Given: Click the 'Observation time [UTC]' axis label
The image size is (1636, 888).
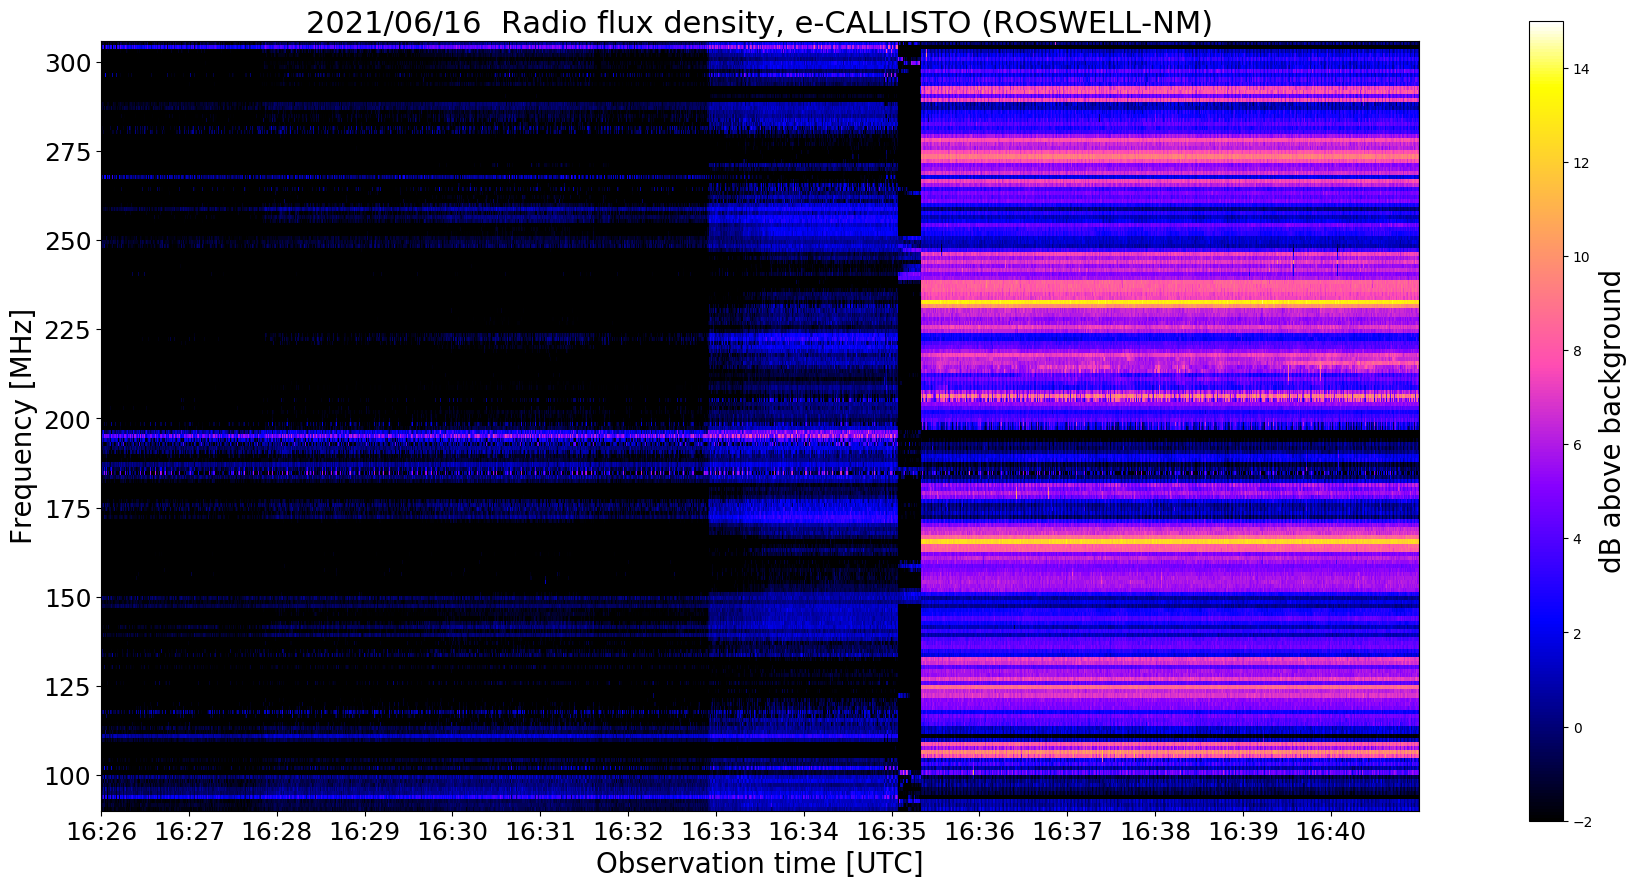Looking at the screenshot, I should coord(759,864).
